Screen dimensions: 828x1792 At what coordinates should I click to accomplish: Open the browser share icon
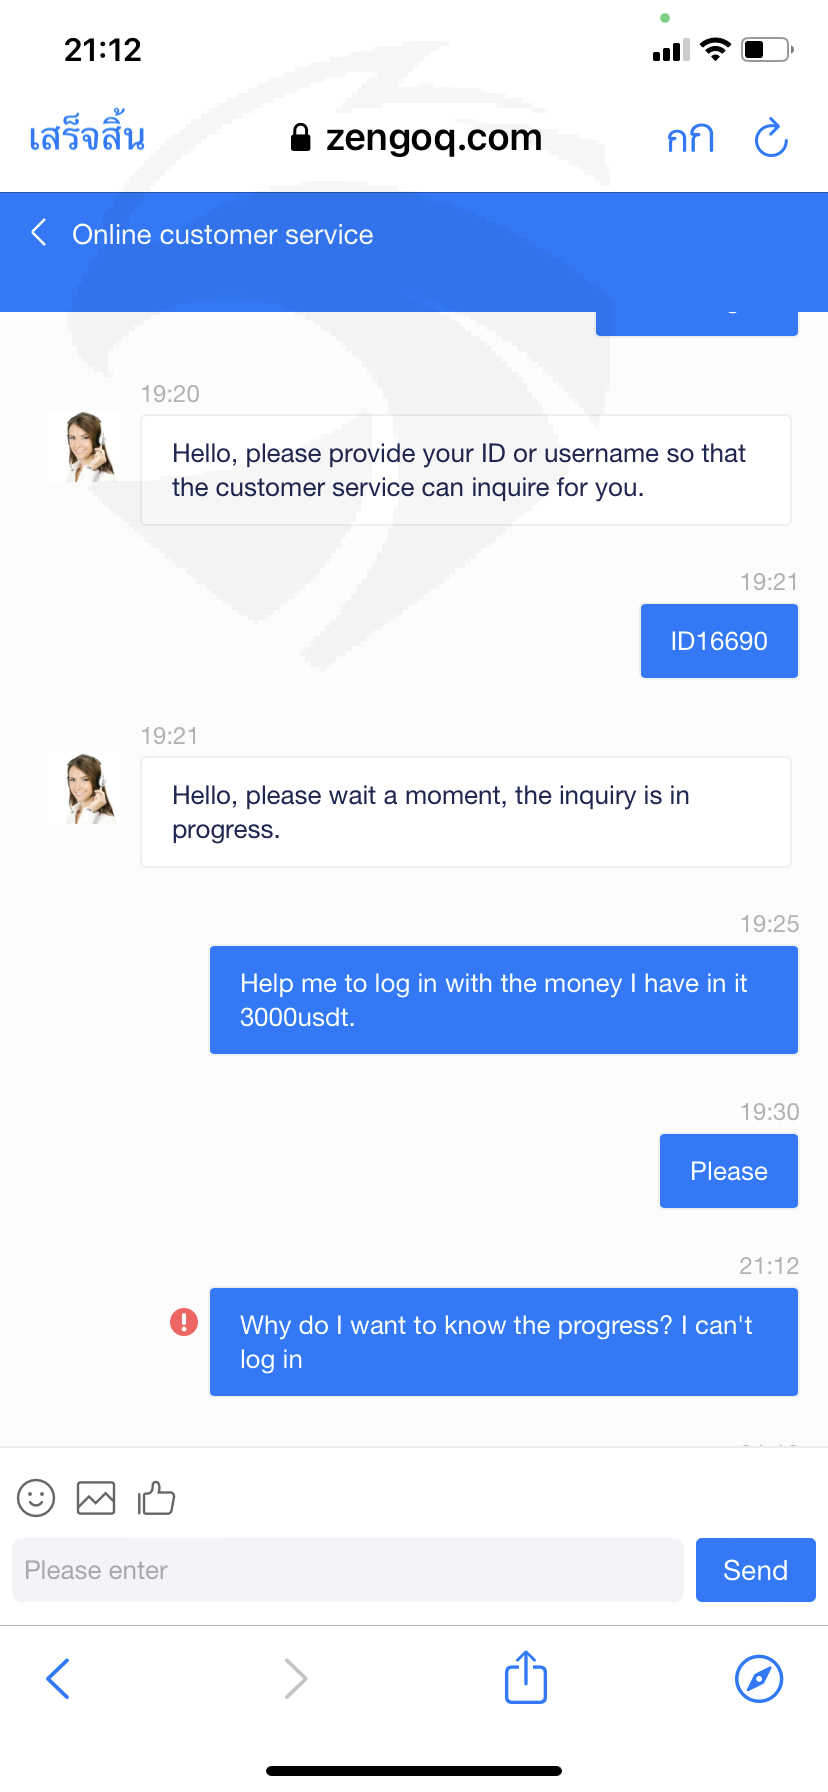pos(526,1677)
